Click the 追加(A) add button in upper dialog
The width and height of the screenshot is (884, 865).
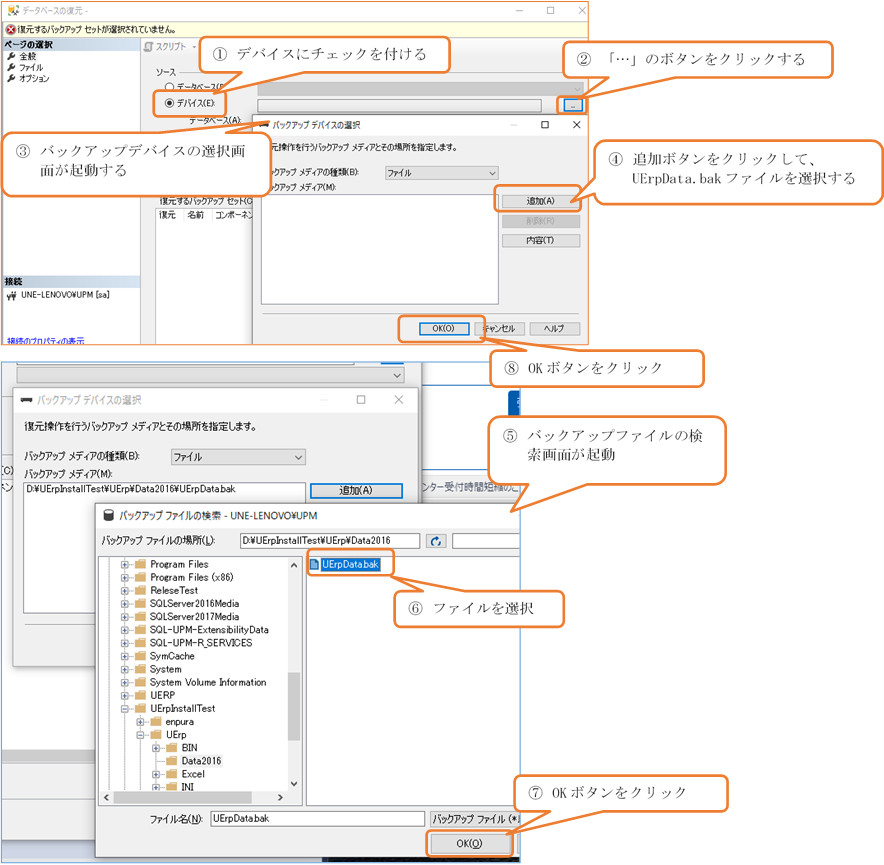point(540,201)
